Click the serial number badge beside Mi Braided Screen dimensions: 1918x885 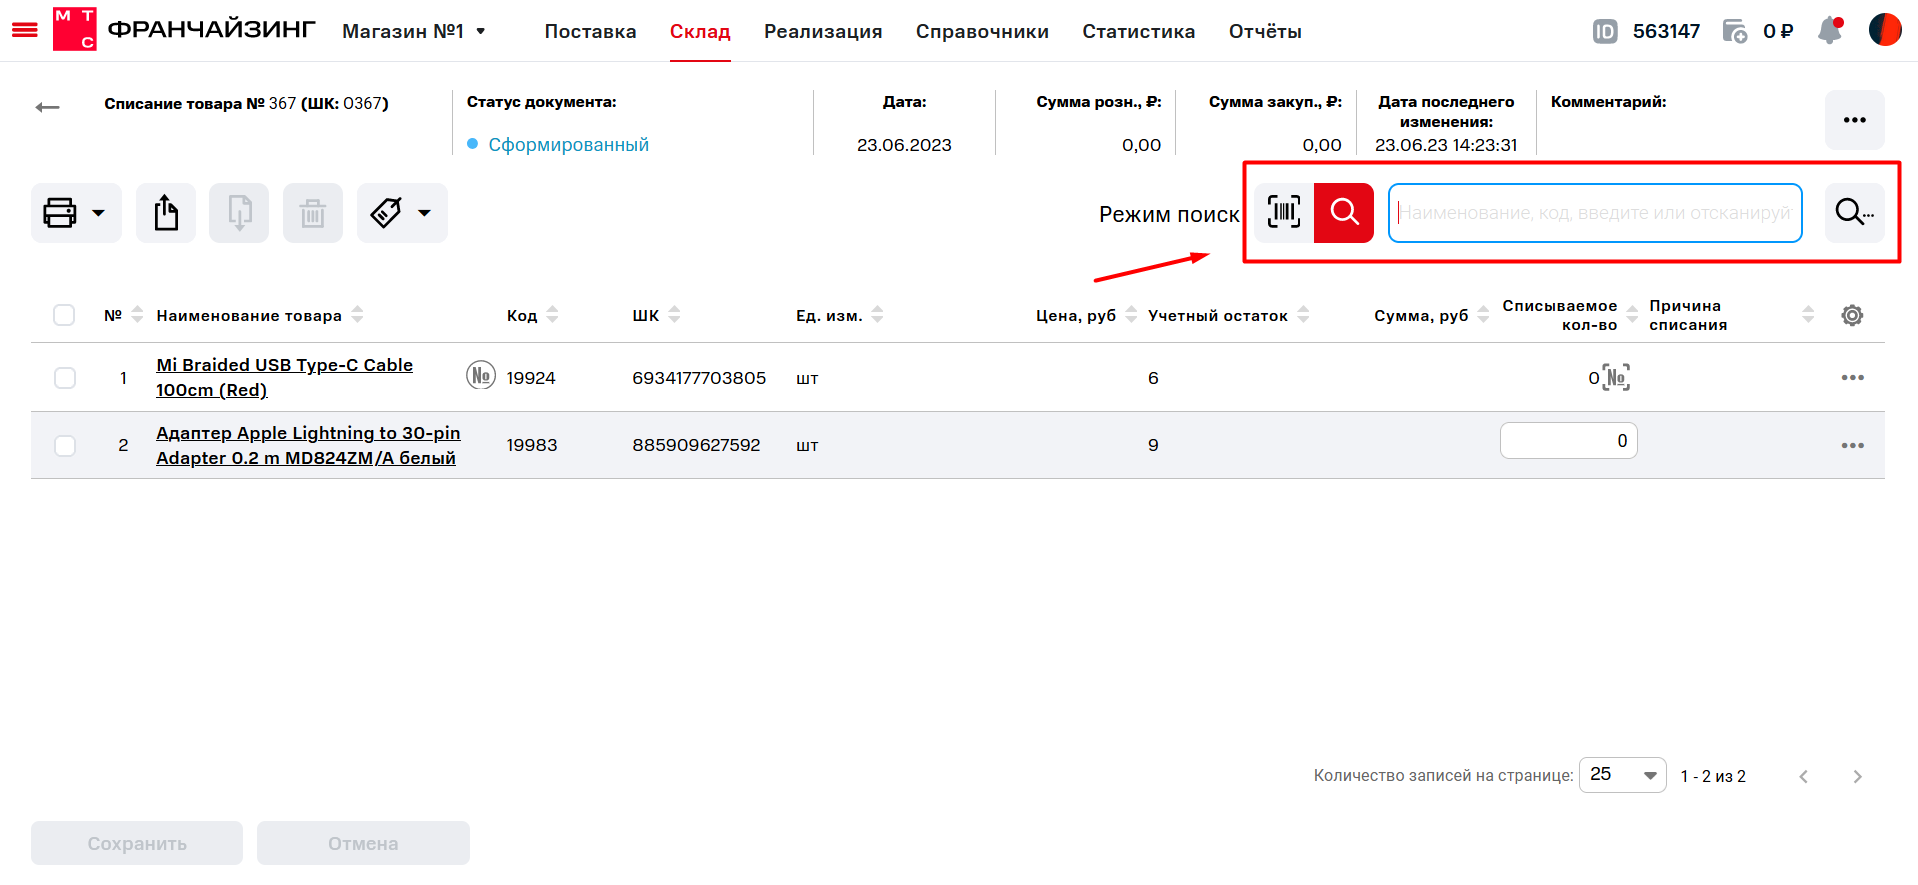click(481, 376)
